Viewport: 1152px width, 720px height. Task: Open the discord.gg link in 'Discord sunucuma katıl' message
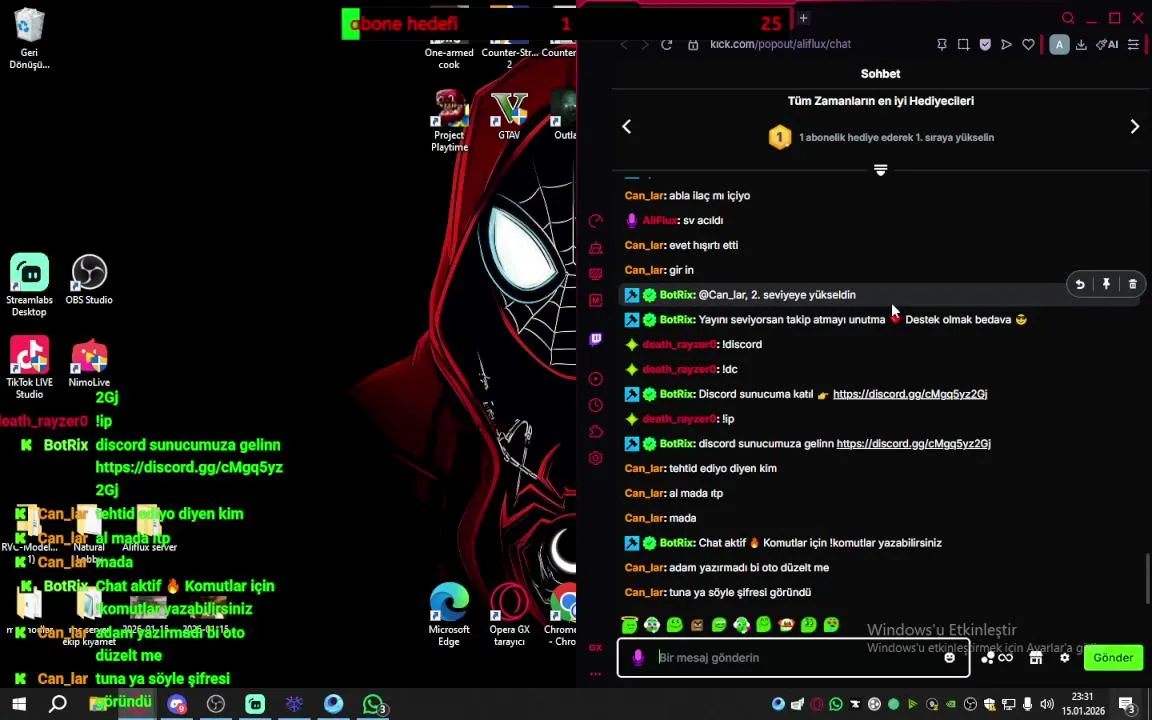tap(910, 395)
